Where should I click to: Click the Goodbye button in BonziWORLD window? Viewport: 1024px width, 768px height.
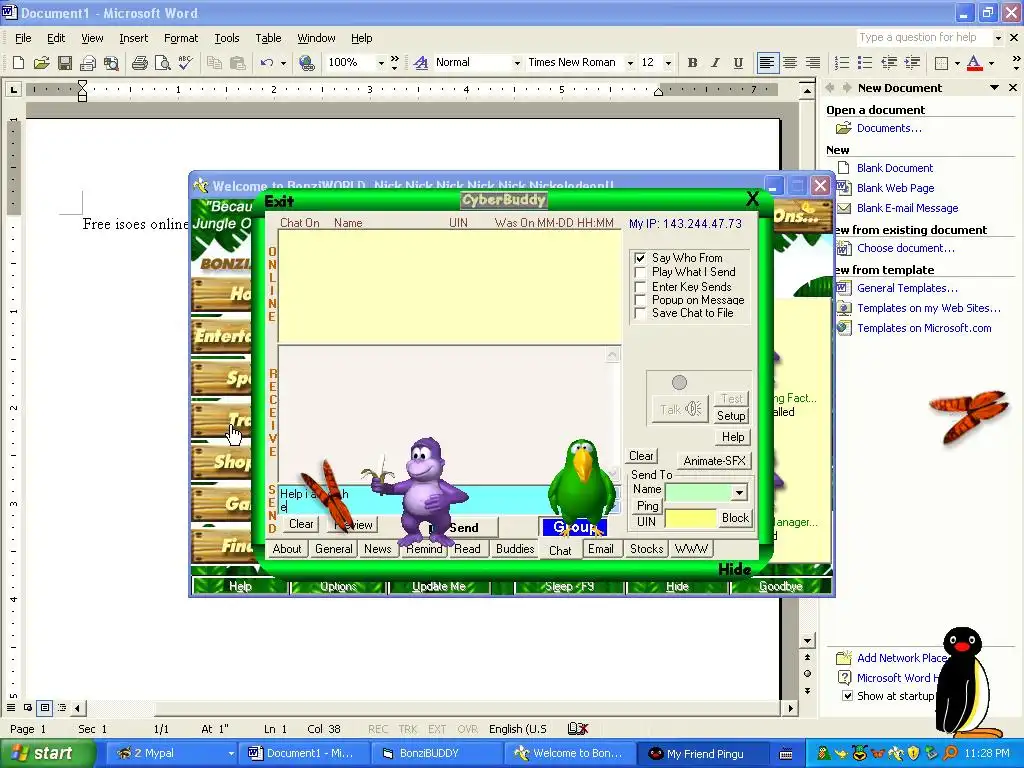[x=780, y=586]
